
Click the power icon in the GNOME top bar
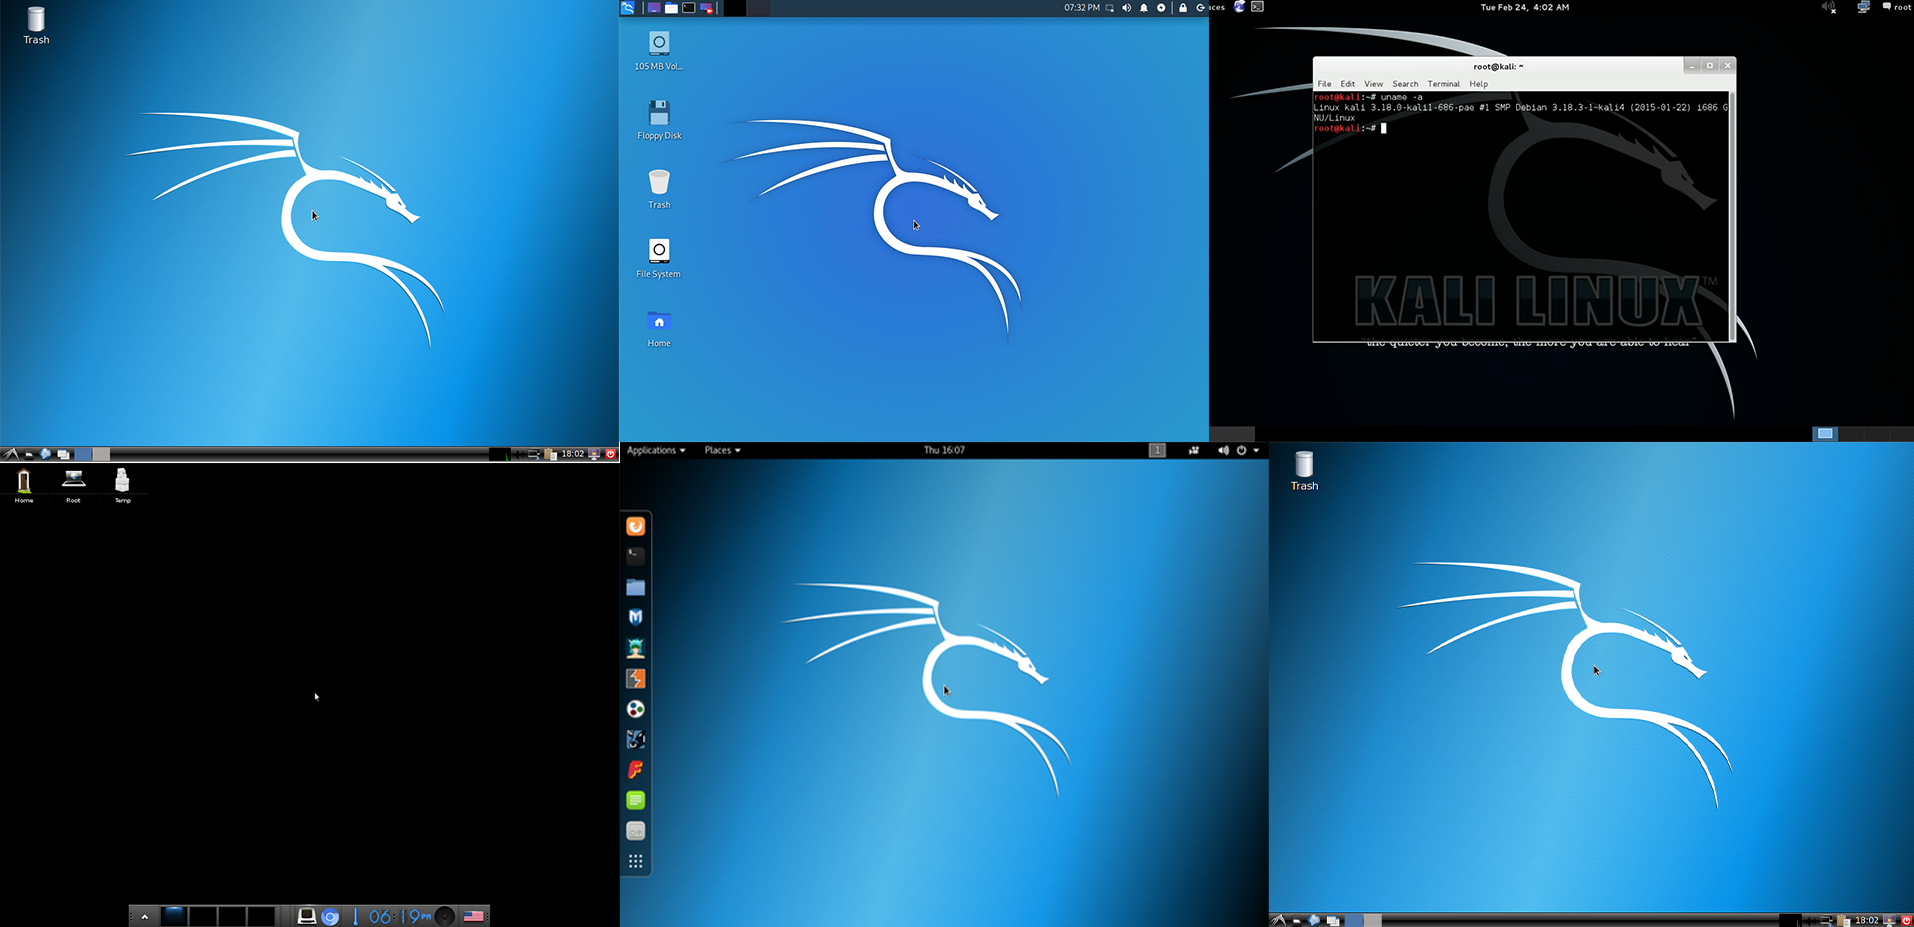(x=1241, y=450)
